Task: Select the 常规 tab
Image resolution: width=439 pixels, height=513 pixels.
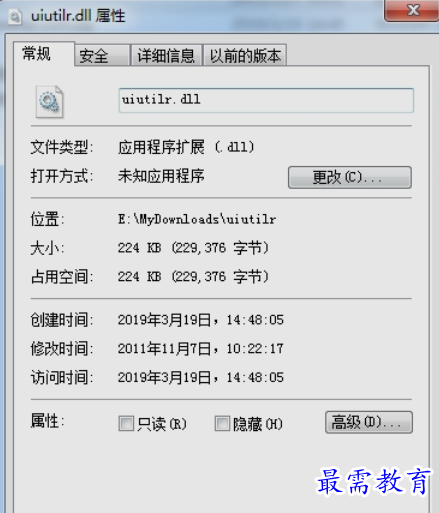Action: (x=44, y=54)
